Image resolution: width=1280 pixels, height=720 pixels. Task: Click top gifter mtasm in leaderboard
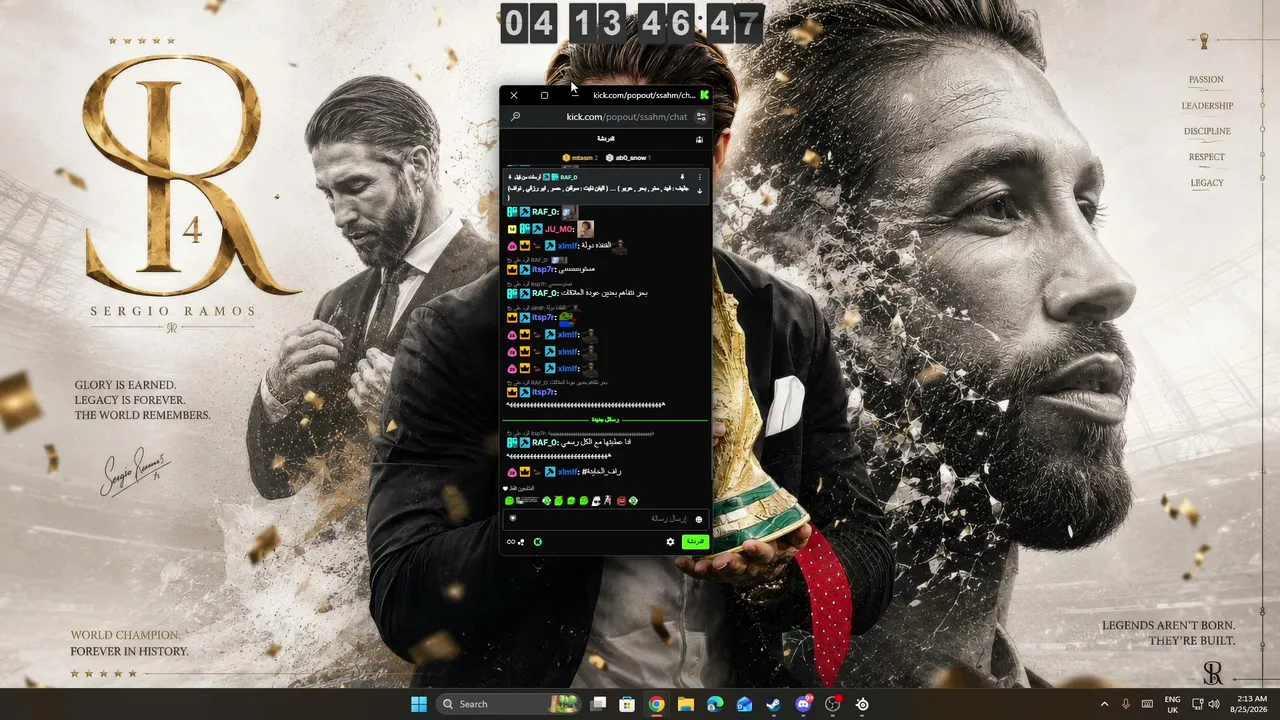[580, 158]
